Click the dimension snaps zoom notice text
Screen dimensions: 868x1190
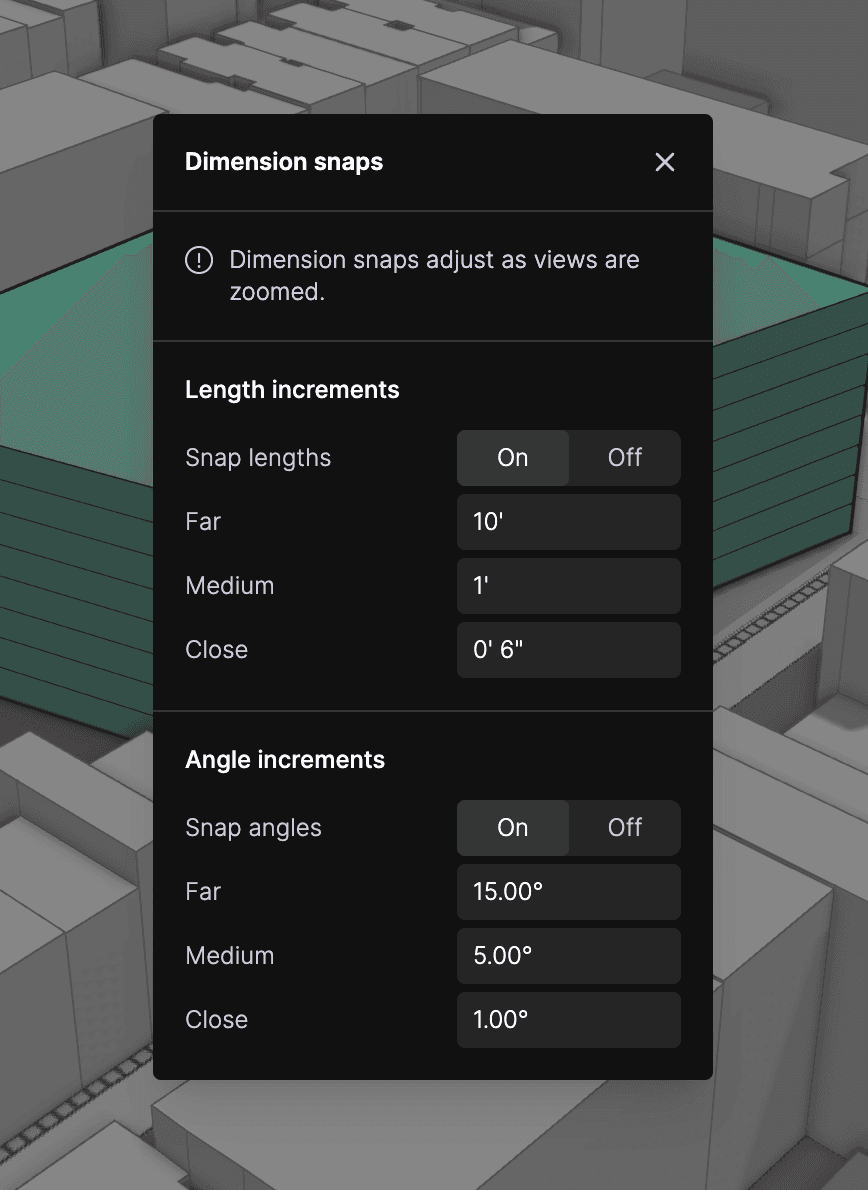click(434, 275)
